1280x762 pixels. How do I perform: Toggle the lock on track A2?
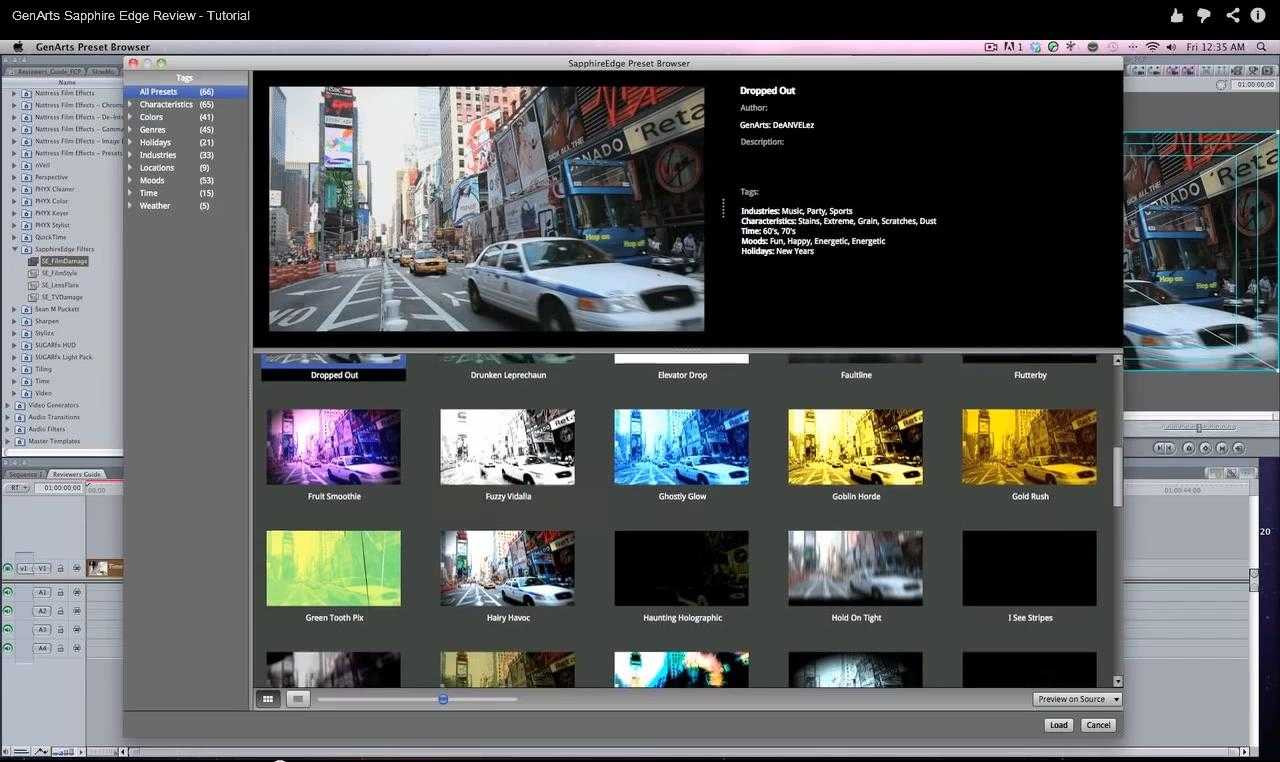60,611
